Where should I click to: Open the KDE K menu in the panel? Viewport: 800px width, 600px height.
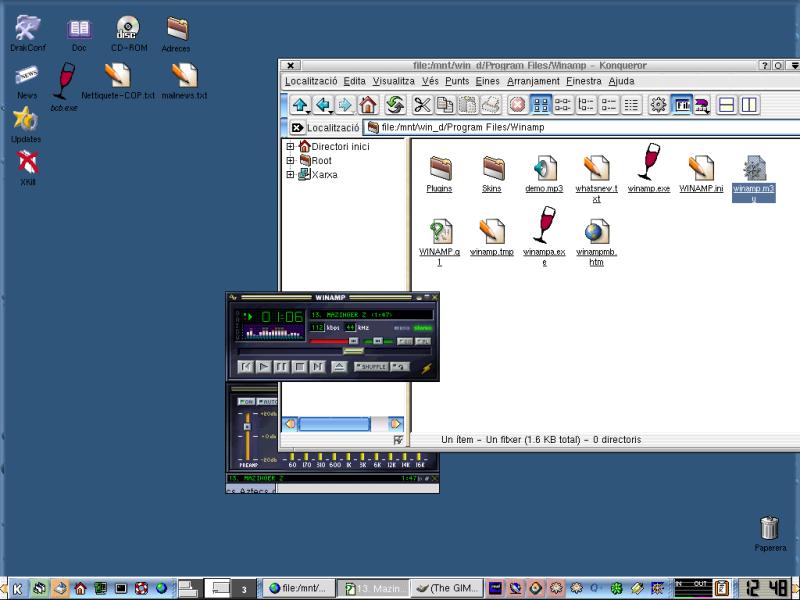pyautogui.click(x=17, y=589)
